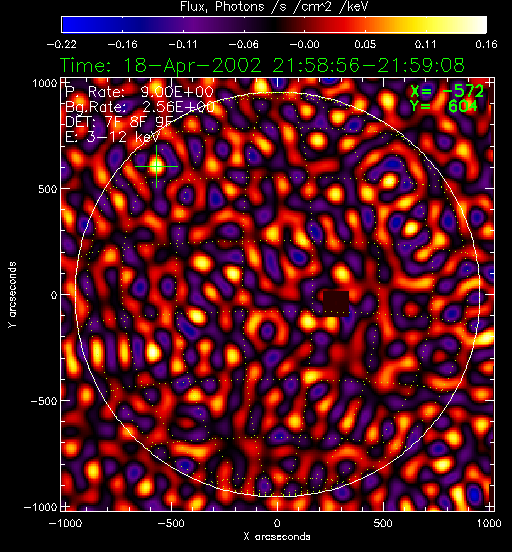Click the -500 tick label on Y axis
This screenshot has height=552, width=512.
point(44,401)
